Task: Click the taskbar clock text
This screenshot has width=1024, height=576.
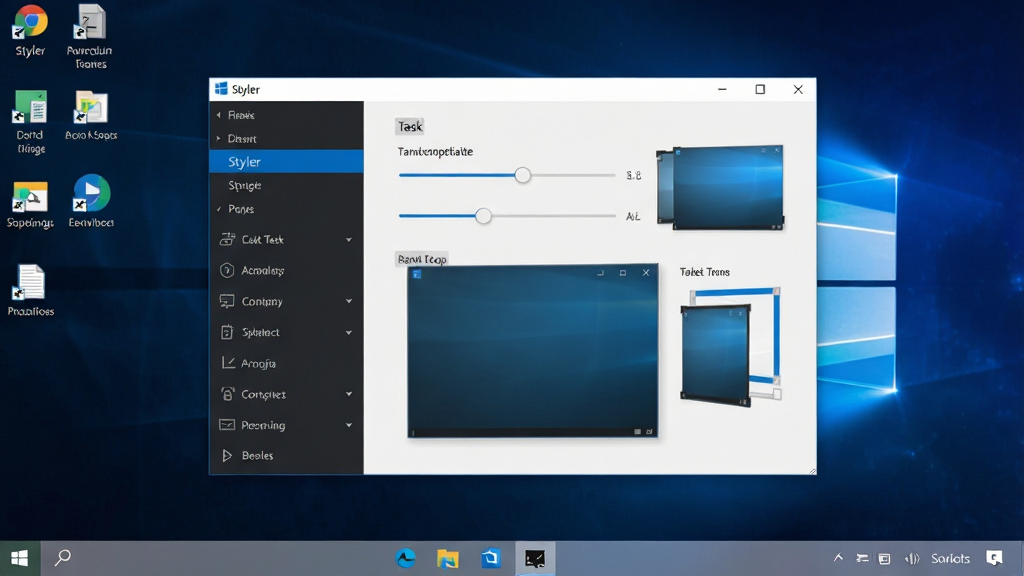Action: click(950, 558)
